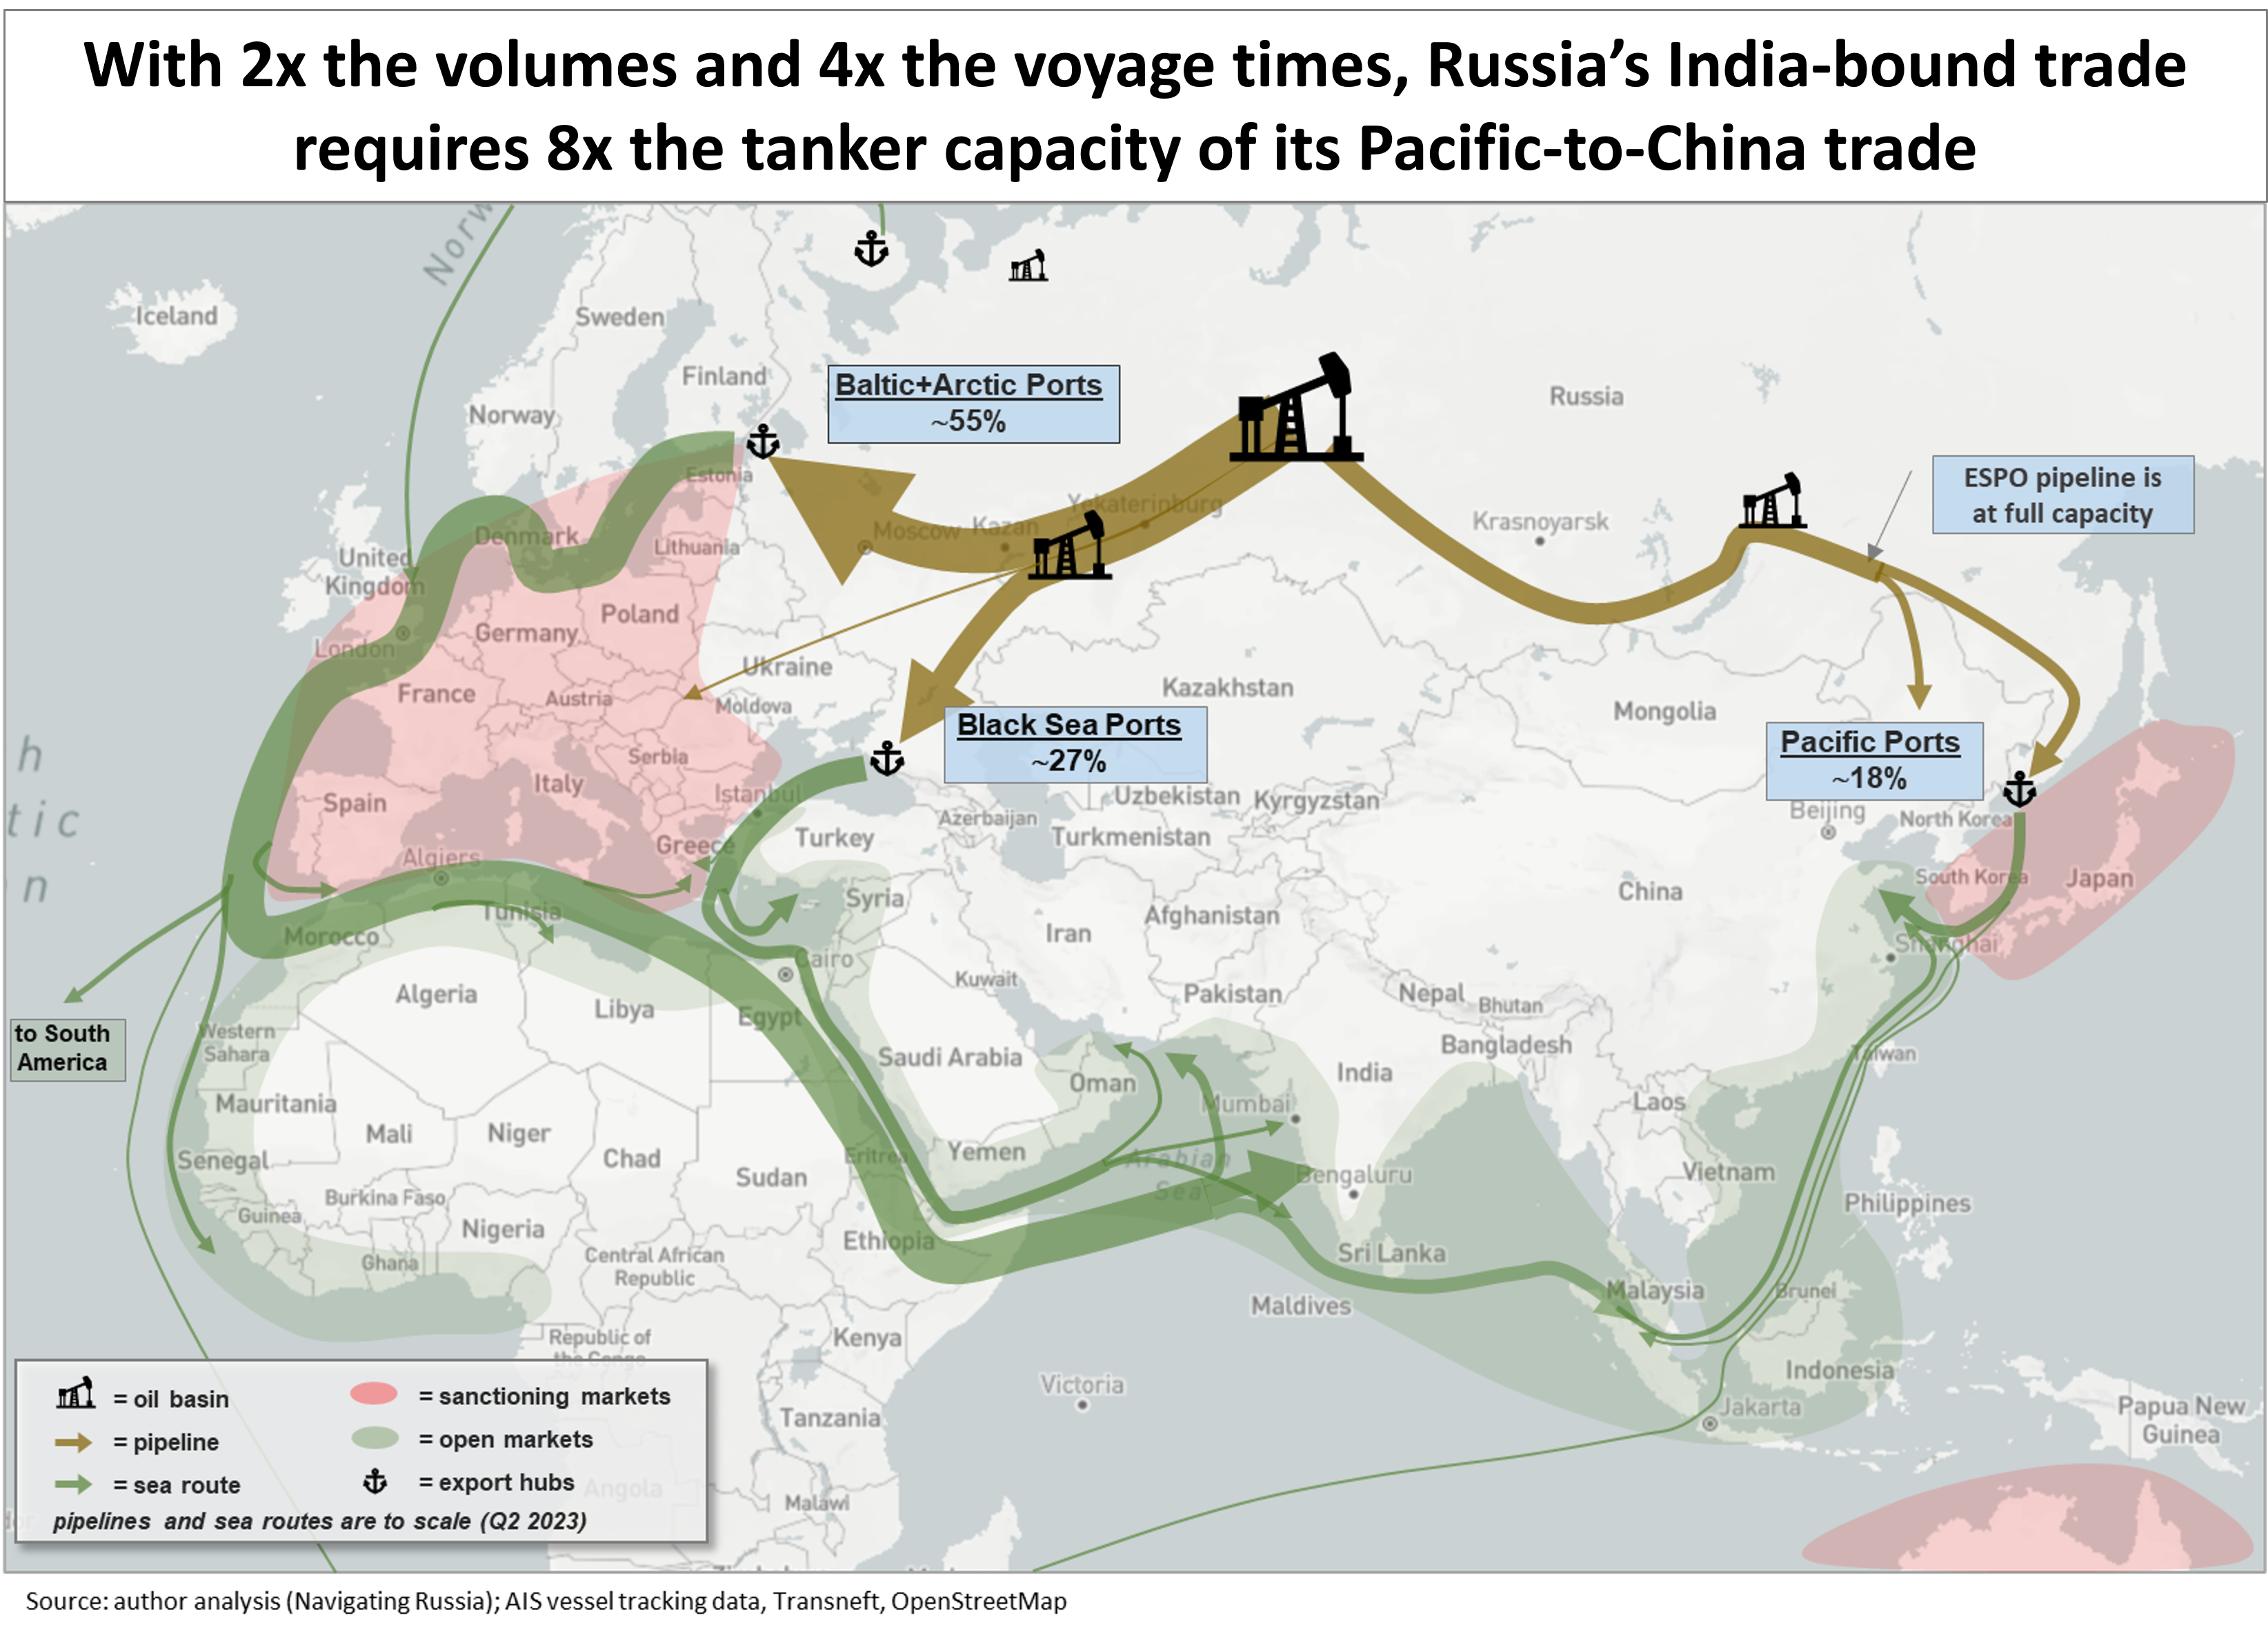Click the 'Vietnam' country label

(1728, 1172)
